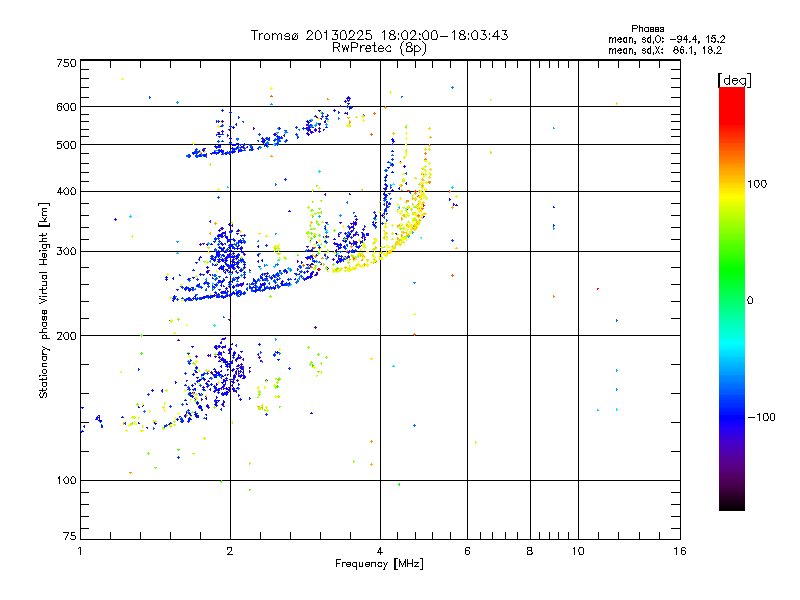This screenshot has width=800, height=600.
Task: Click the 'Frequency [MHz]' axis label
Action: [x=379, y=564]
